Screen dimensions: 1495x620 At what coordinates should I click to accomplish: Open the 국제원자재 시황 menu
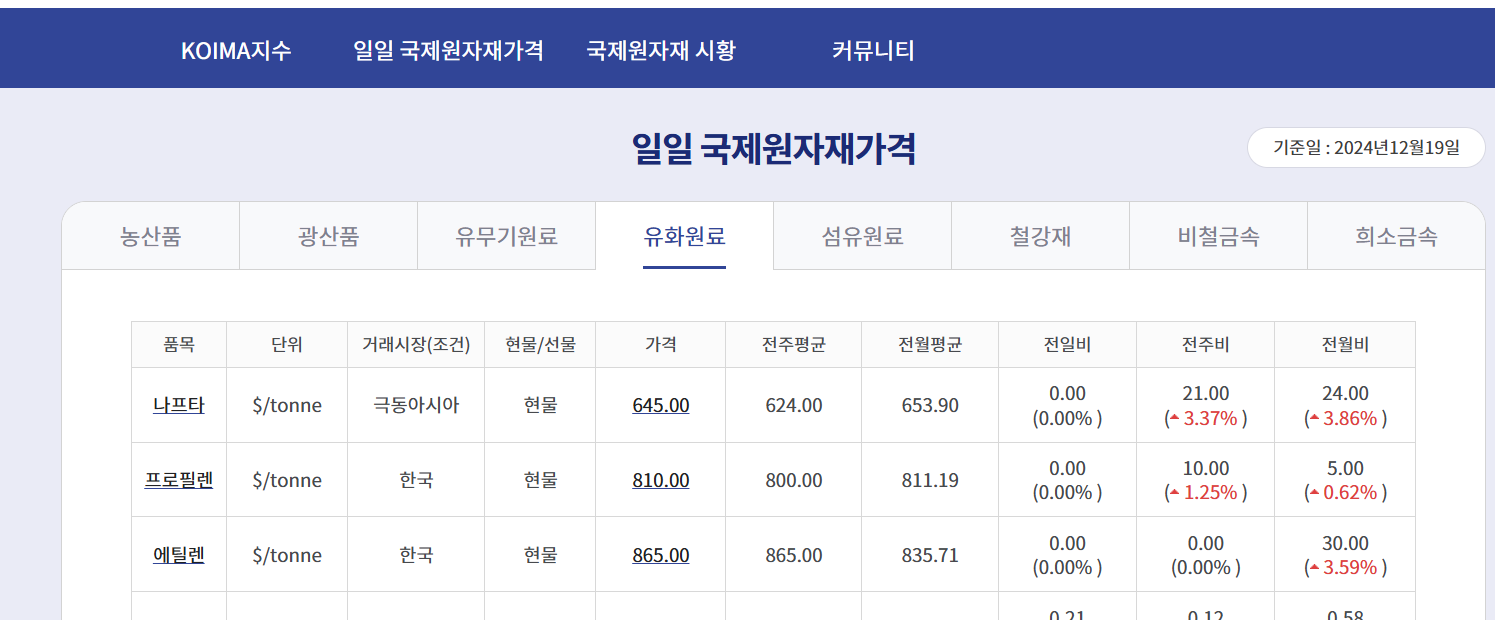coord(661,50)
